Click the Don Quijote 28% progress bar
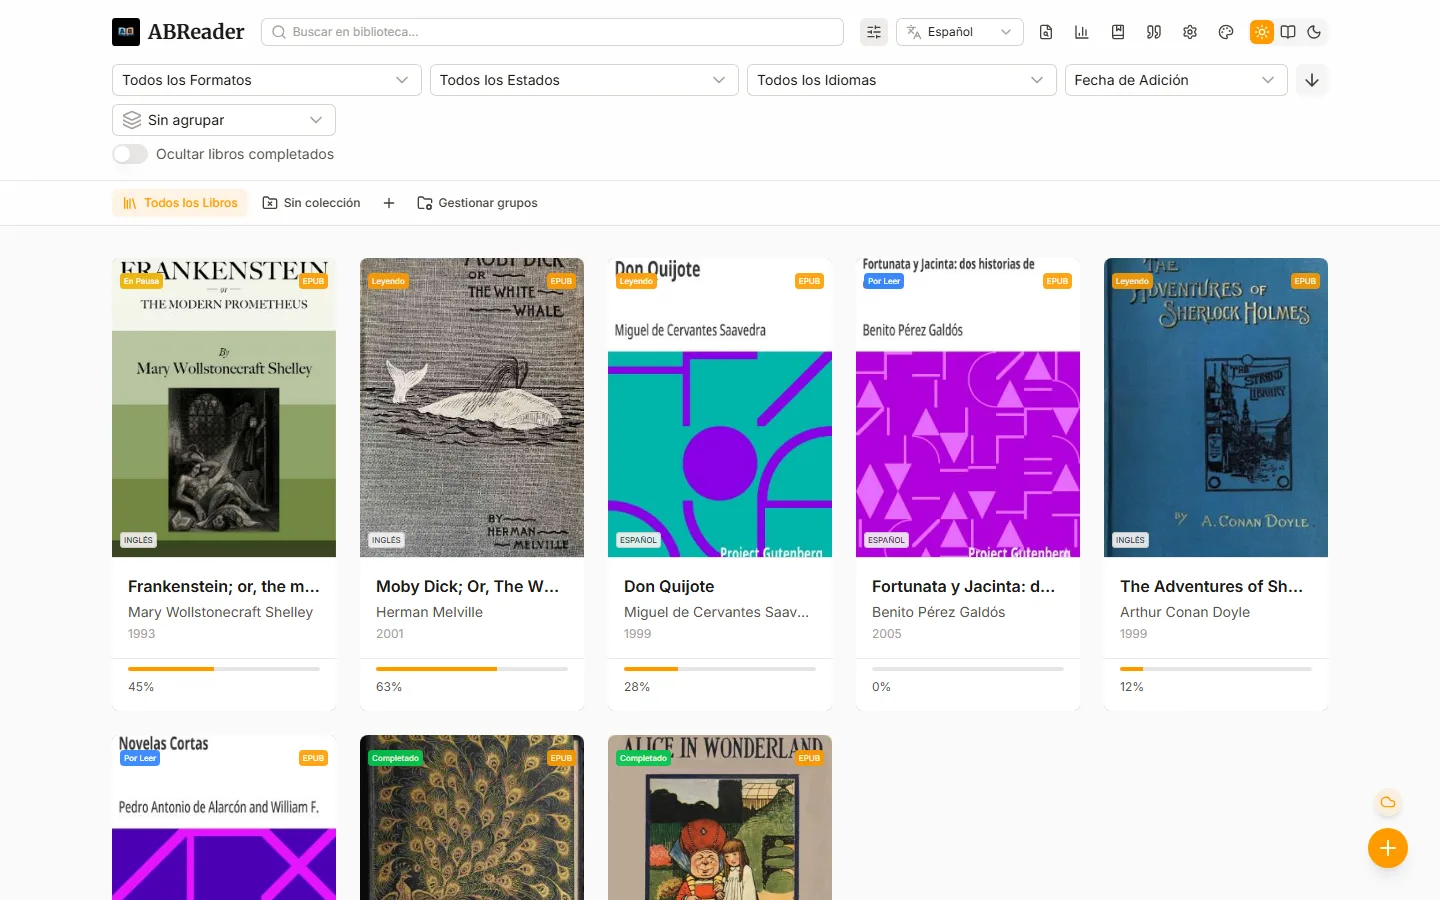The width and height of the screenshot is (1440, 900). (720, 669)
